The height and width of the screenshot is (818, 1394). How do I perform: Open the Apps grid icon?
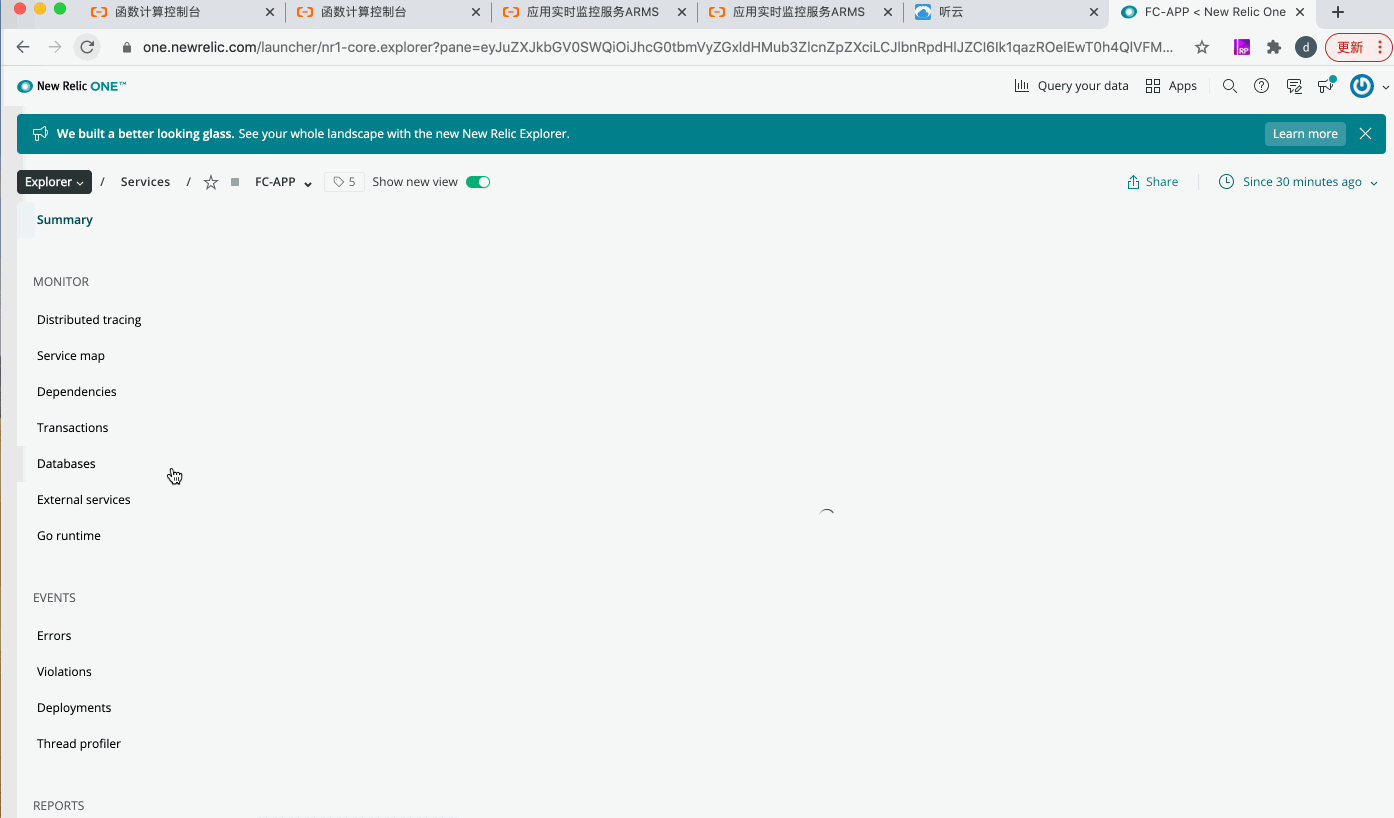click(x=1153, y=86)
